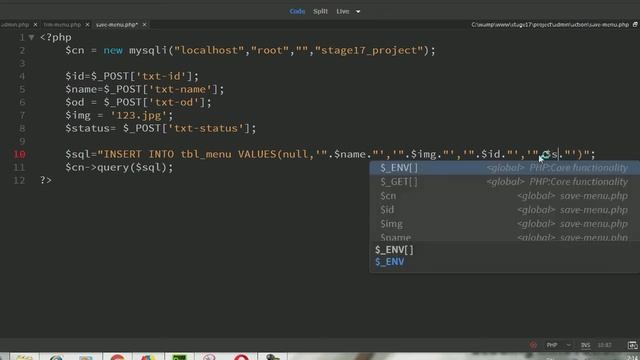Switch to Live view
640x360 pixels.
click(342, 11)
